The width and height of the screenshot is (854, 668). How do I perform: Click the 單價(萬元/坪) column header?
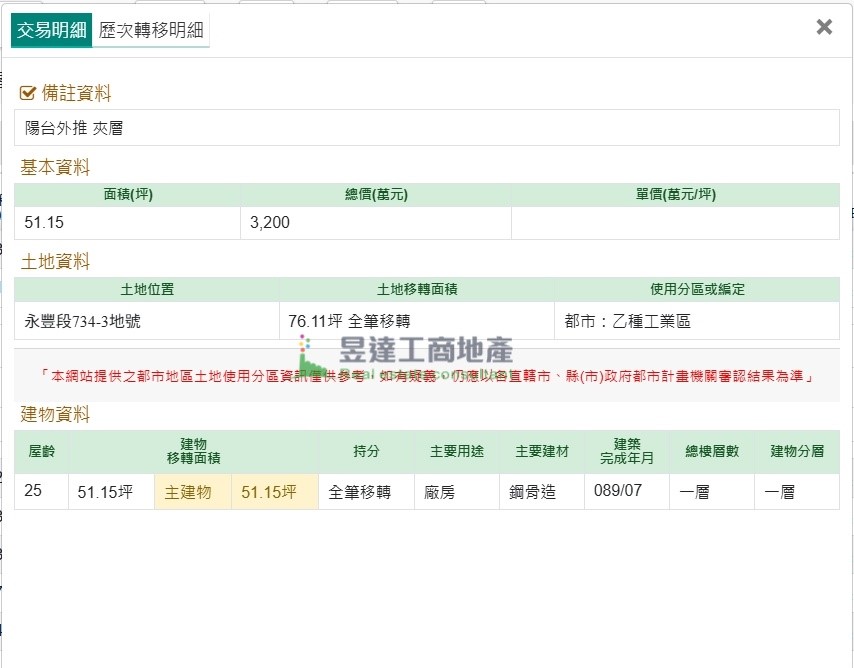pos(675,195)
